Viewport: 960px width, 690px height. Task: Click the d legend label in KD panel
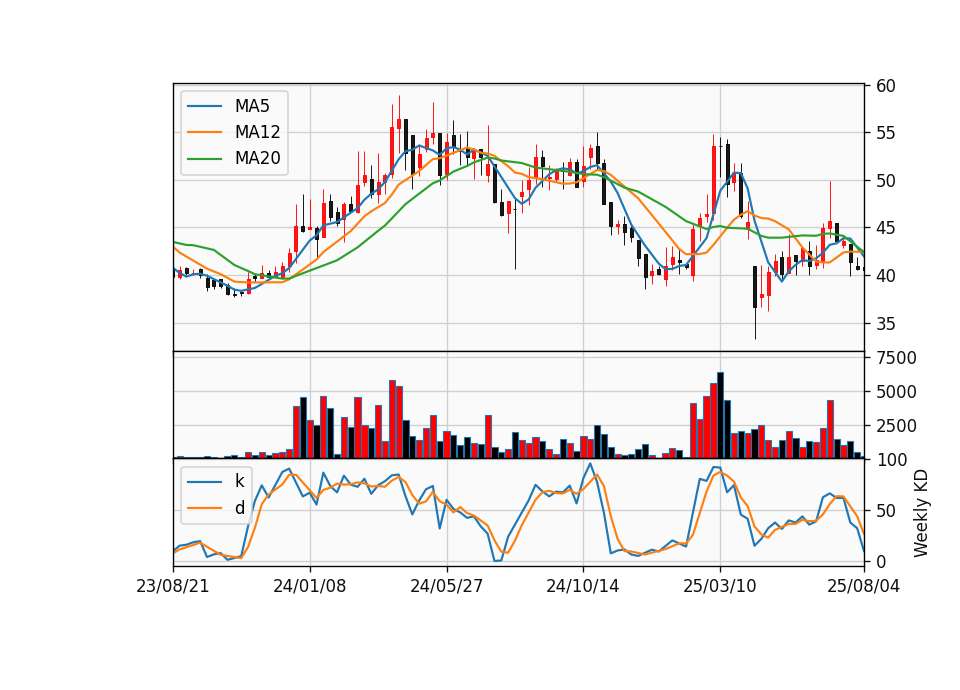239,508
